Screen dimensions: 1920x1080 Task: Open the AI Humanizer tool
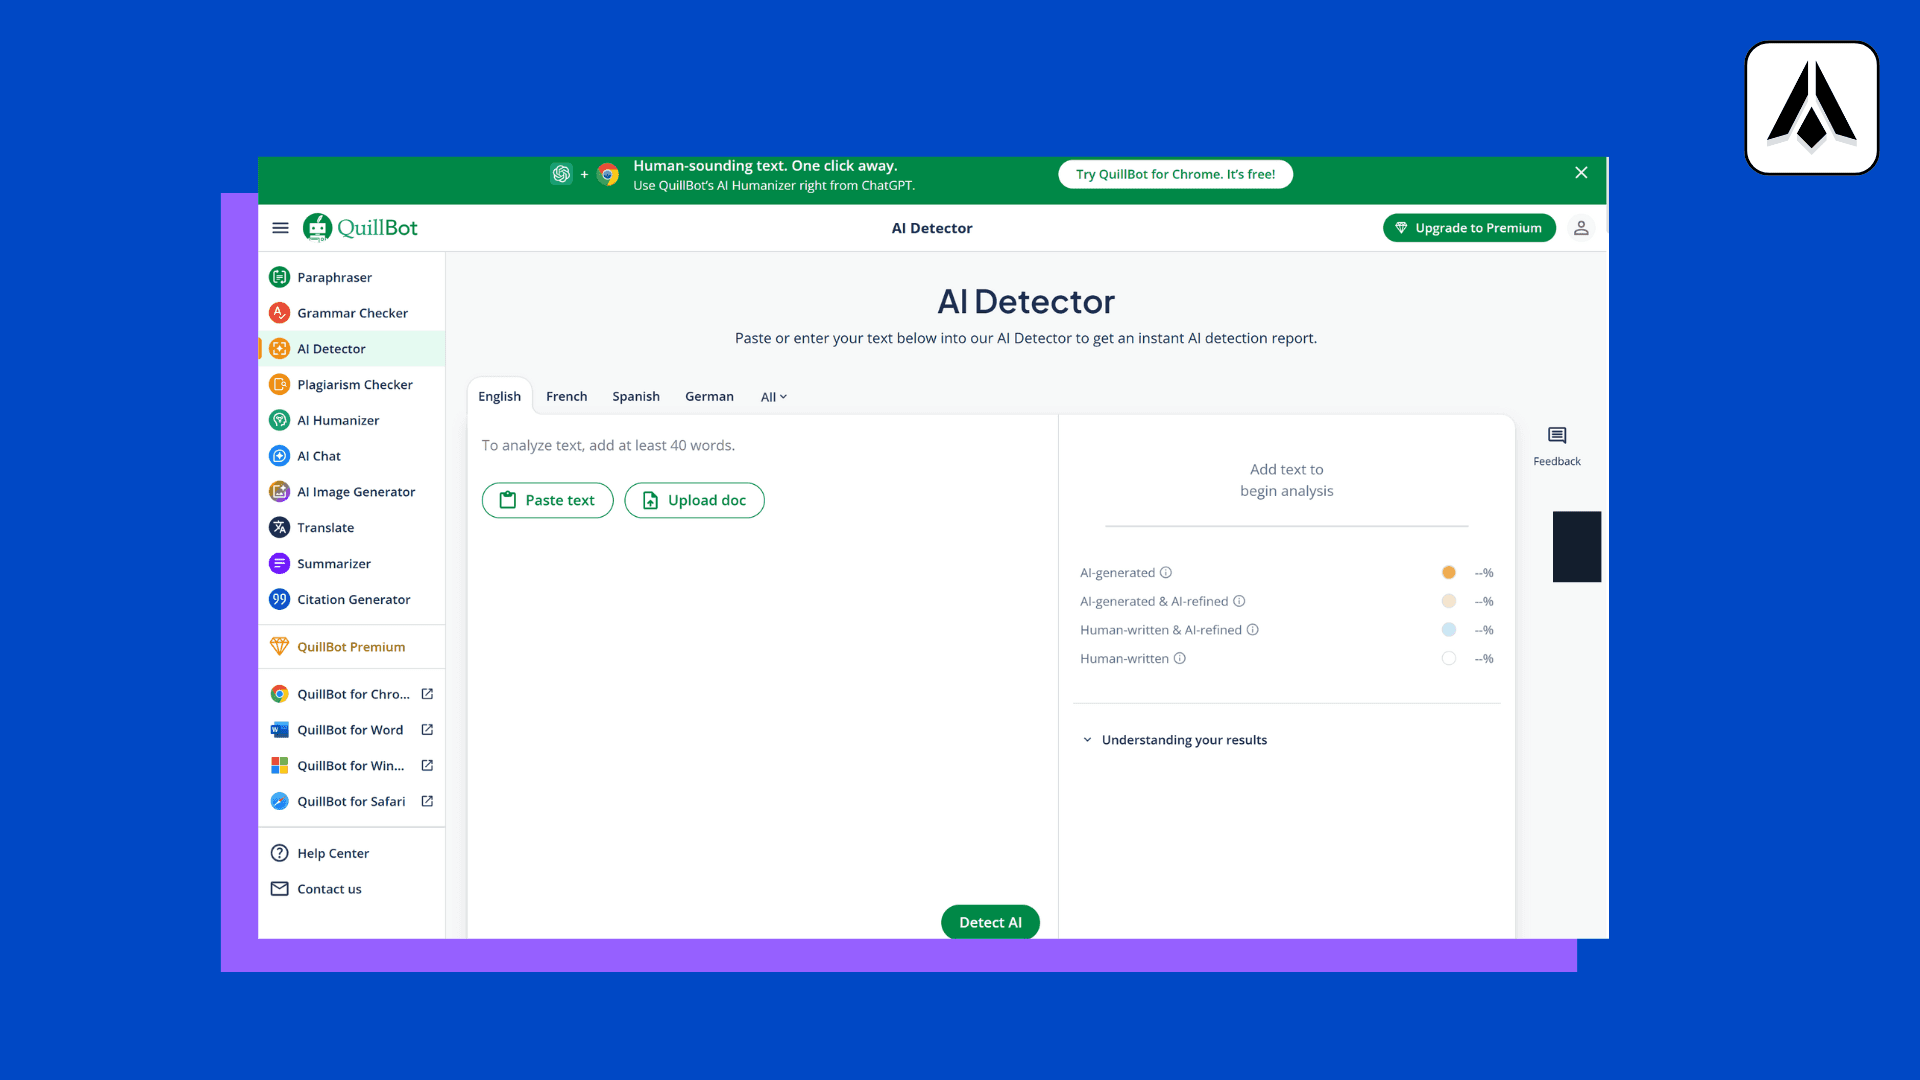click(x=338, y=420)
